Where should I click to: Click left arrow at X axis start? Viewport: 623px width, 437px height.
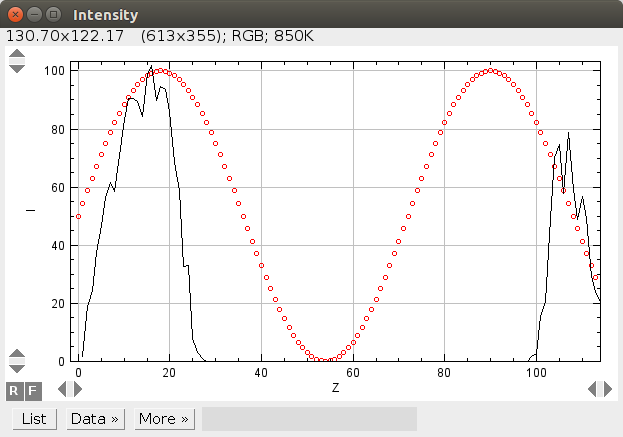click(62, 388)
